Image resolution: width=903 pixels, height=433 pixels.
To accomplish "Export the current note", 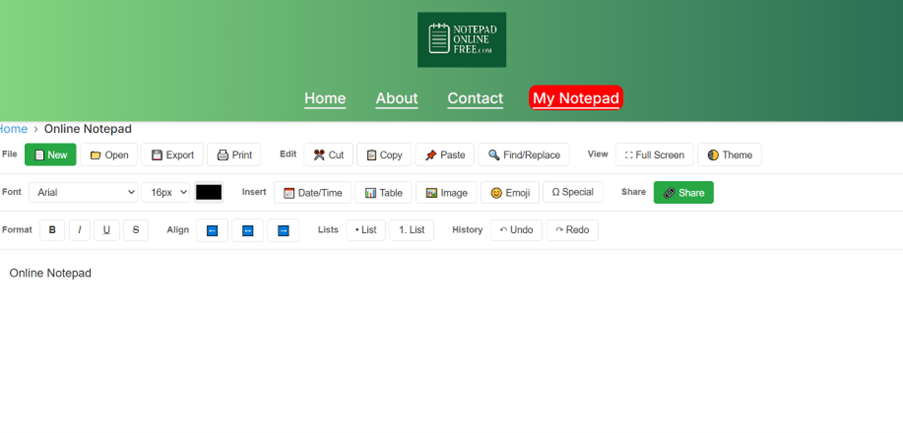I will (172, 155).
